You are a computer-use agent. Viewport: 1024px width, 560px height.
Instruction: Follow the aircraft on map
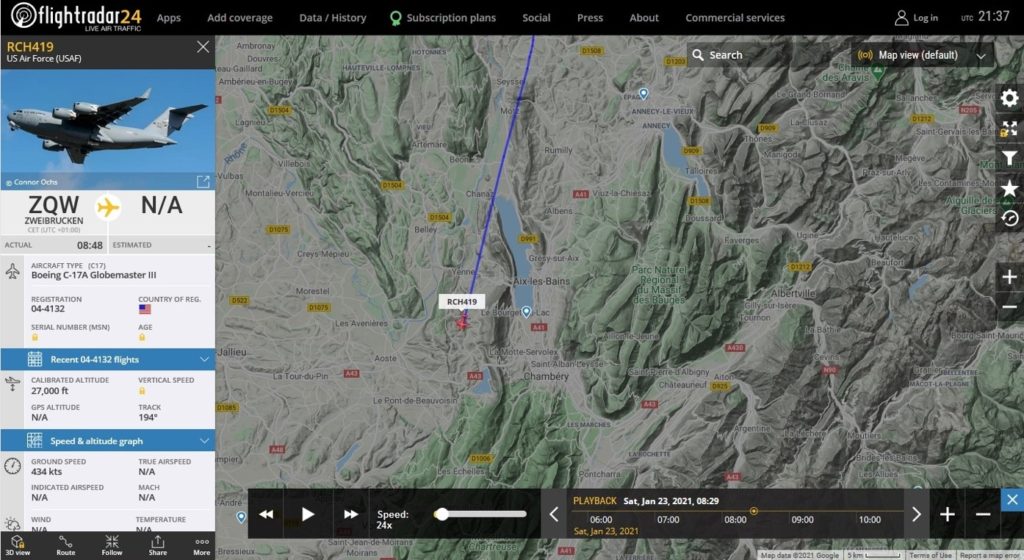coord(112,545)
